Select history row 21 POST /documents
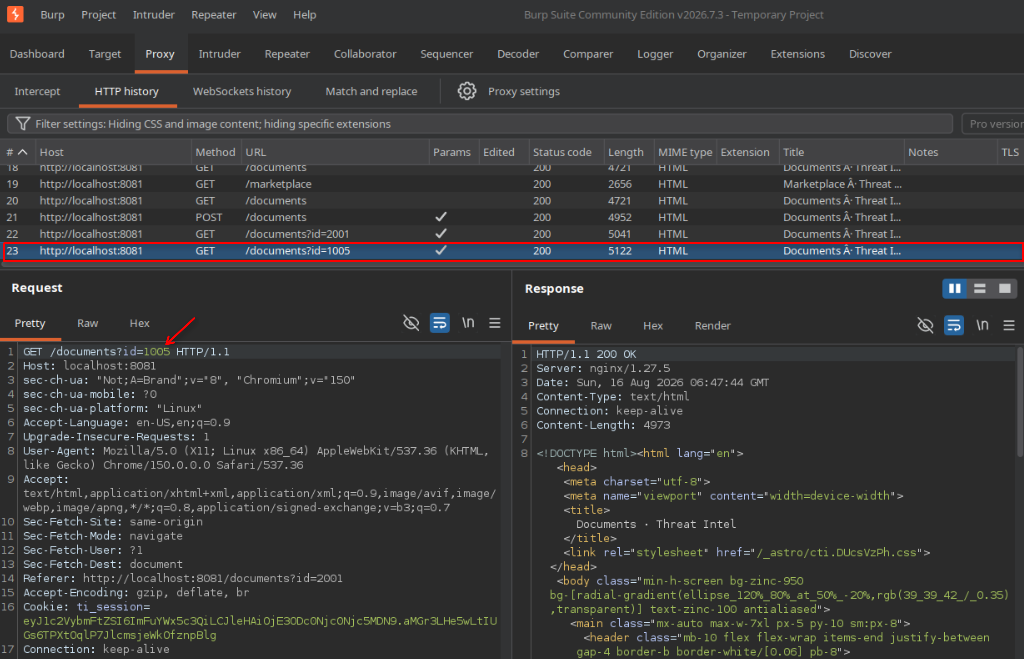 click(x=512, y=217)
